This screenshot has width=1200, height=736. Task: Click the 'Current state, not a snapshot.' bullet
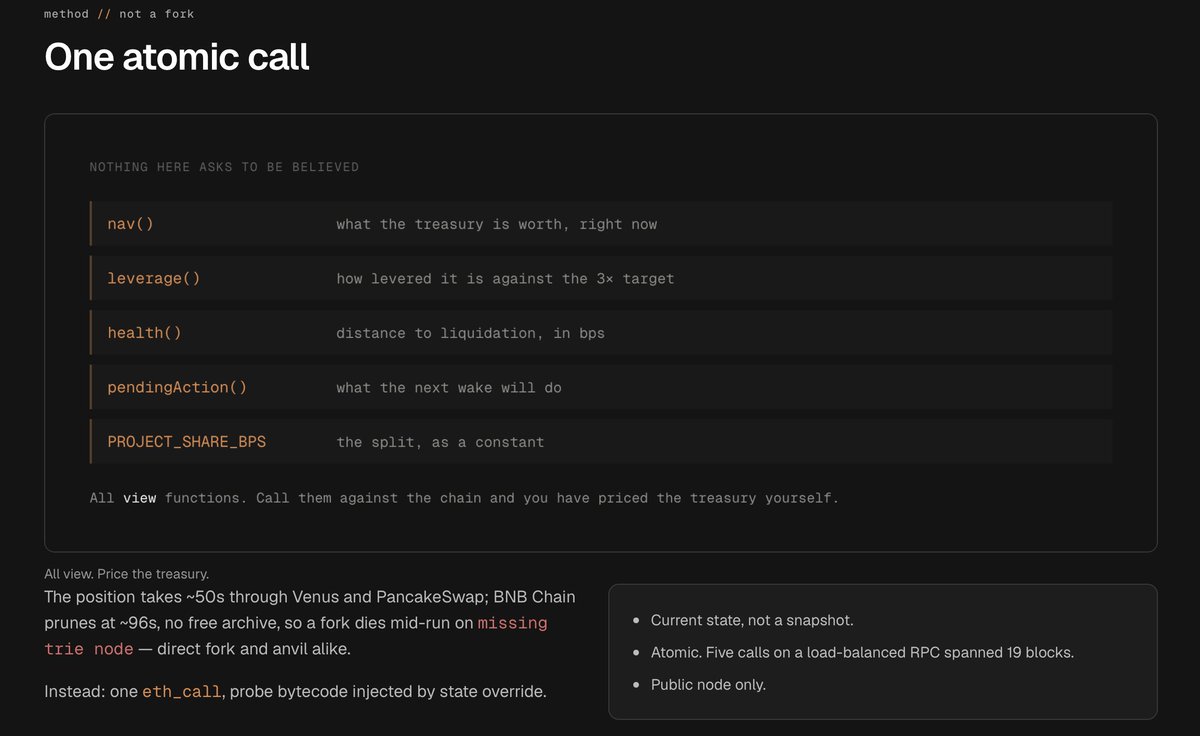click(x=752, y=620)
